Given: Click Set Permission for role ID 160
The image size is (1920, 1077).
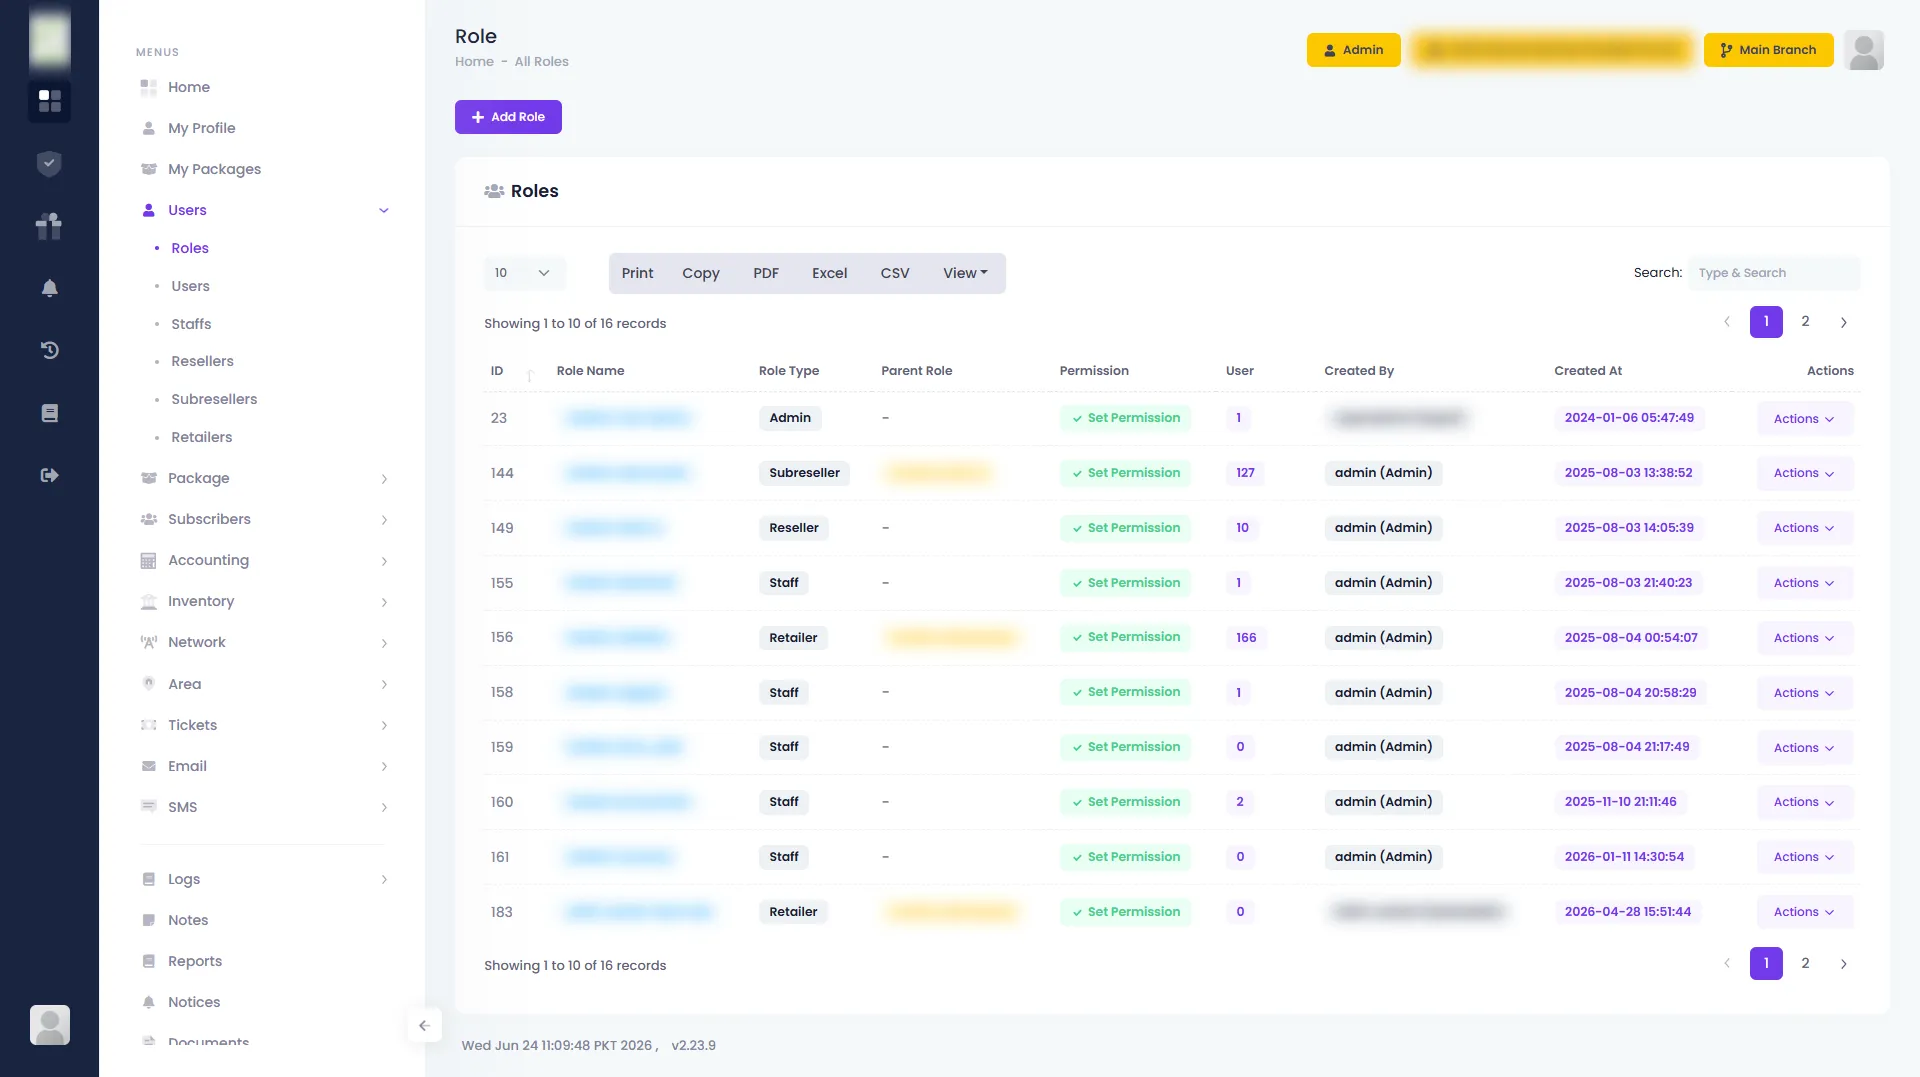Looking at the screenshot, I should pos(1125,802).
